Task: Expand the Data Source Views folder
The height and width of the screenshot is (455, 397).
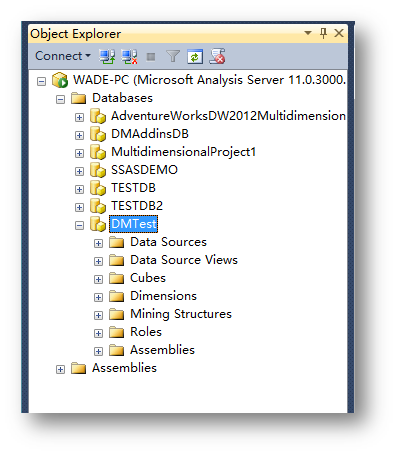Action: click(98, 261)
